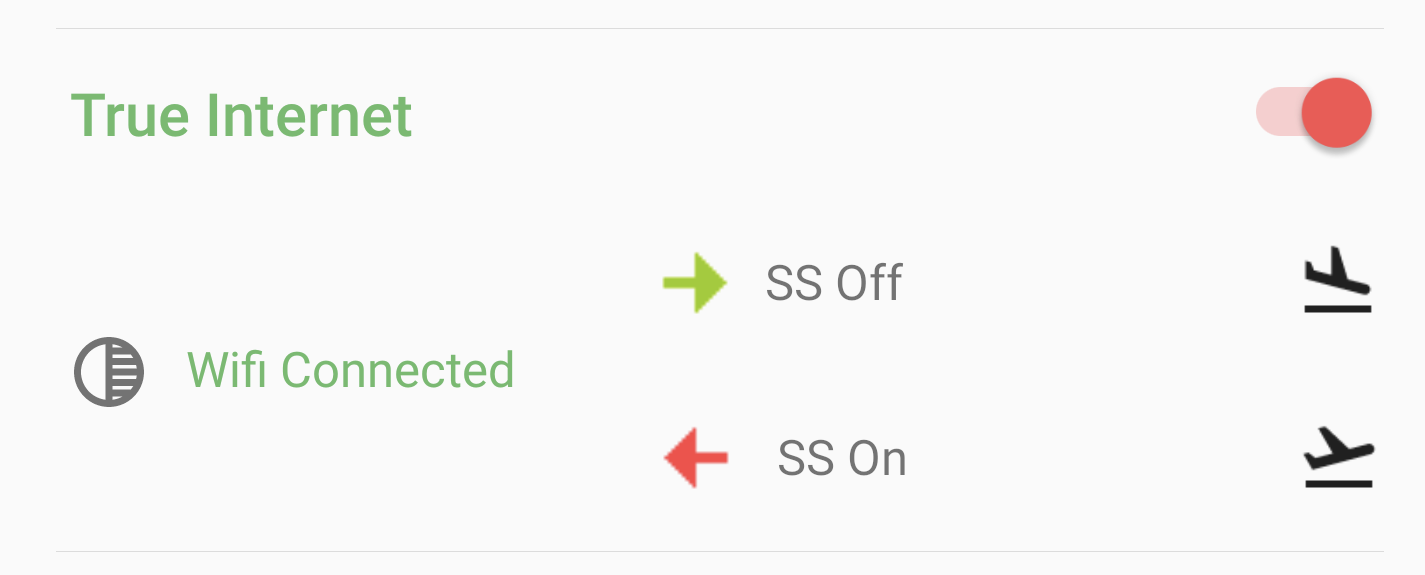Open the SS Off rule entry
Image resolution: width=1425 pixels, height=575 pixels.
tap(833, 283)
